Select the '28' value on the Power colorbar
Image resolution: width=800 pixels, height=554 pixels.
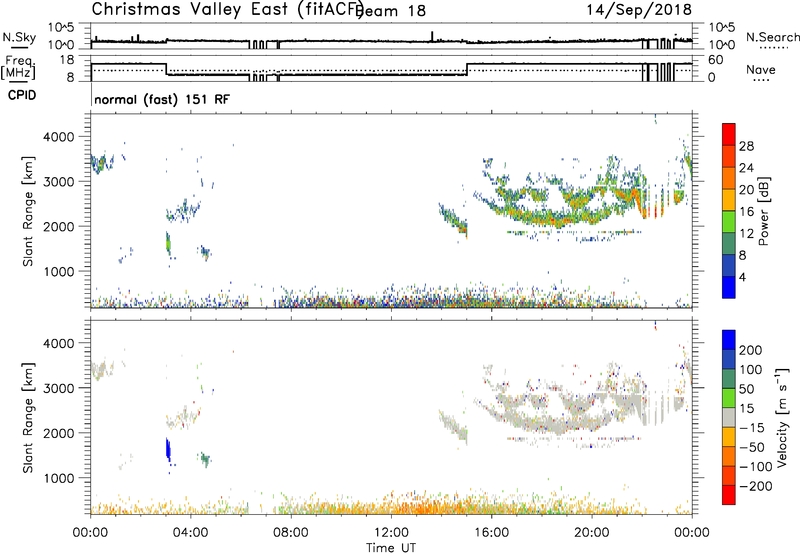tap(746, 146)
